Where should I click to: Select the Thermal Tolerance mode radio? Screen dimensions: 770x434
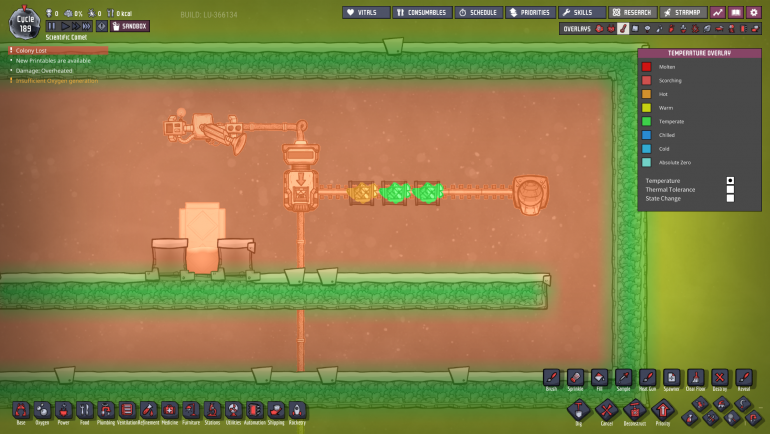coord(730,190)
